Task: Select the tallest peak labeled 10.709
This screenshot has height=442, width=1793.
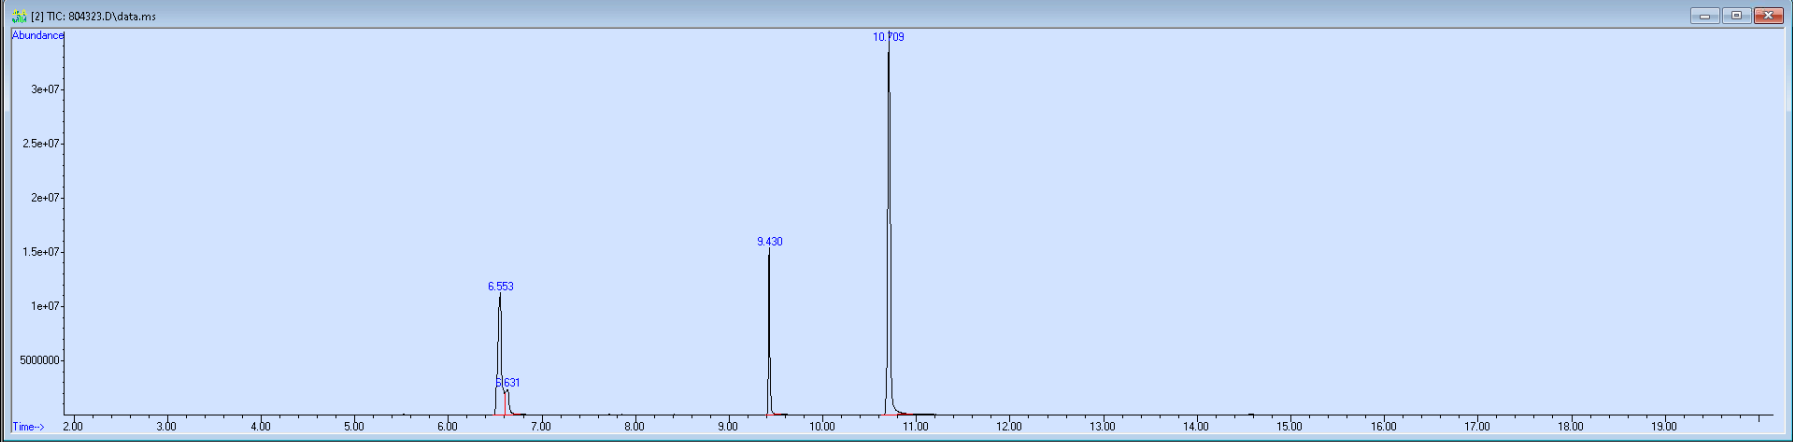Action: click(x=888, y=37)
